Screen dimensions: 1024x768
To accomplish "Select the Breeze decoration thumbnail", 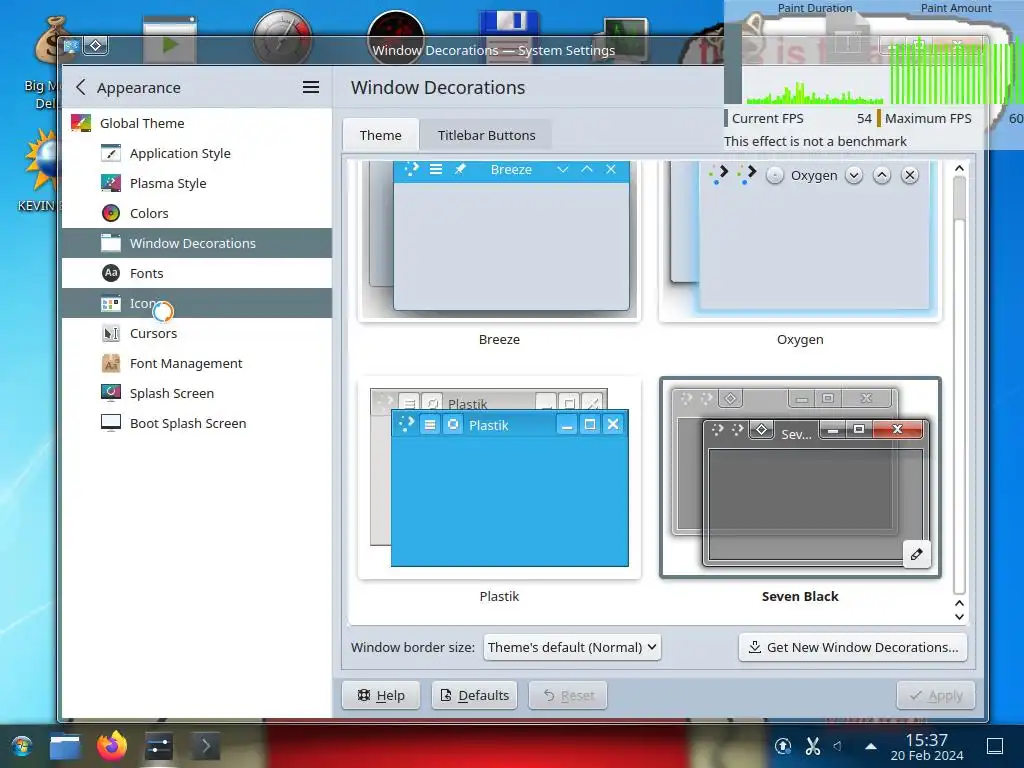I will point(500,240).
